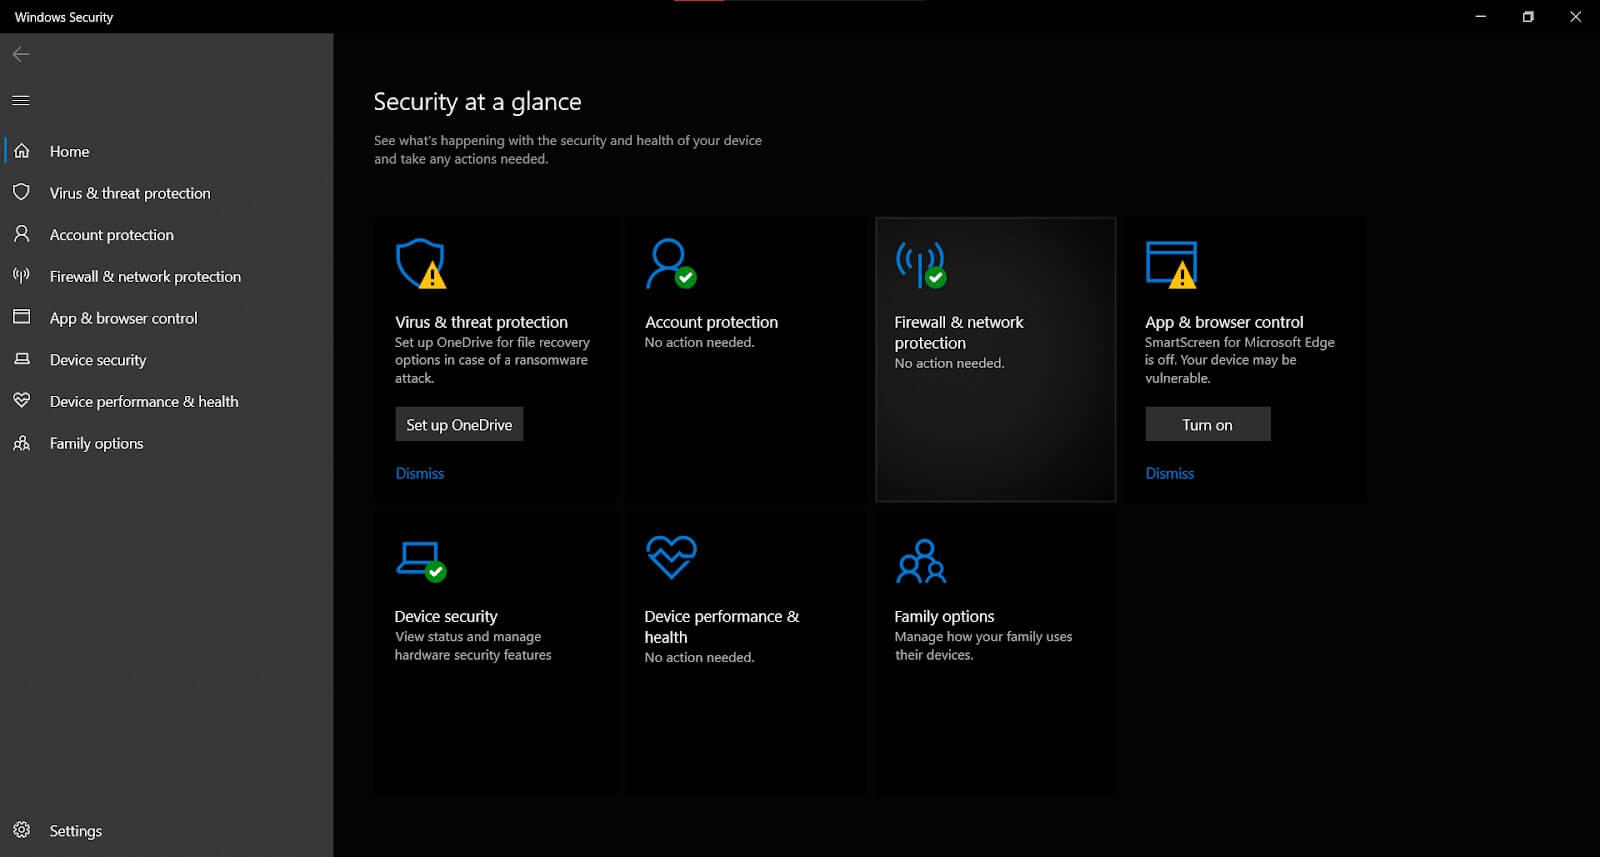The height and width of the screenshot is (857, 1600).
Task: Open Device performance & health sidebar item
Action: click(167, 401)
